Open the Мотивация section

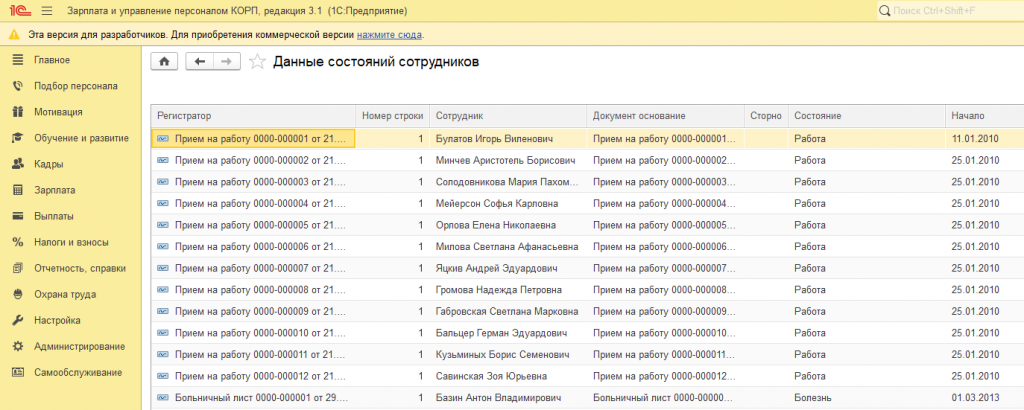[58, 112]
